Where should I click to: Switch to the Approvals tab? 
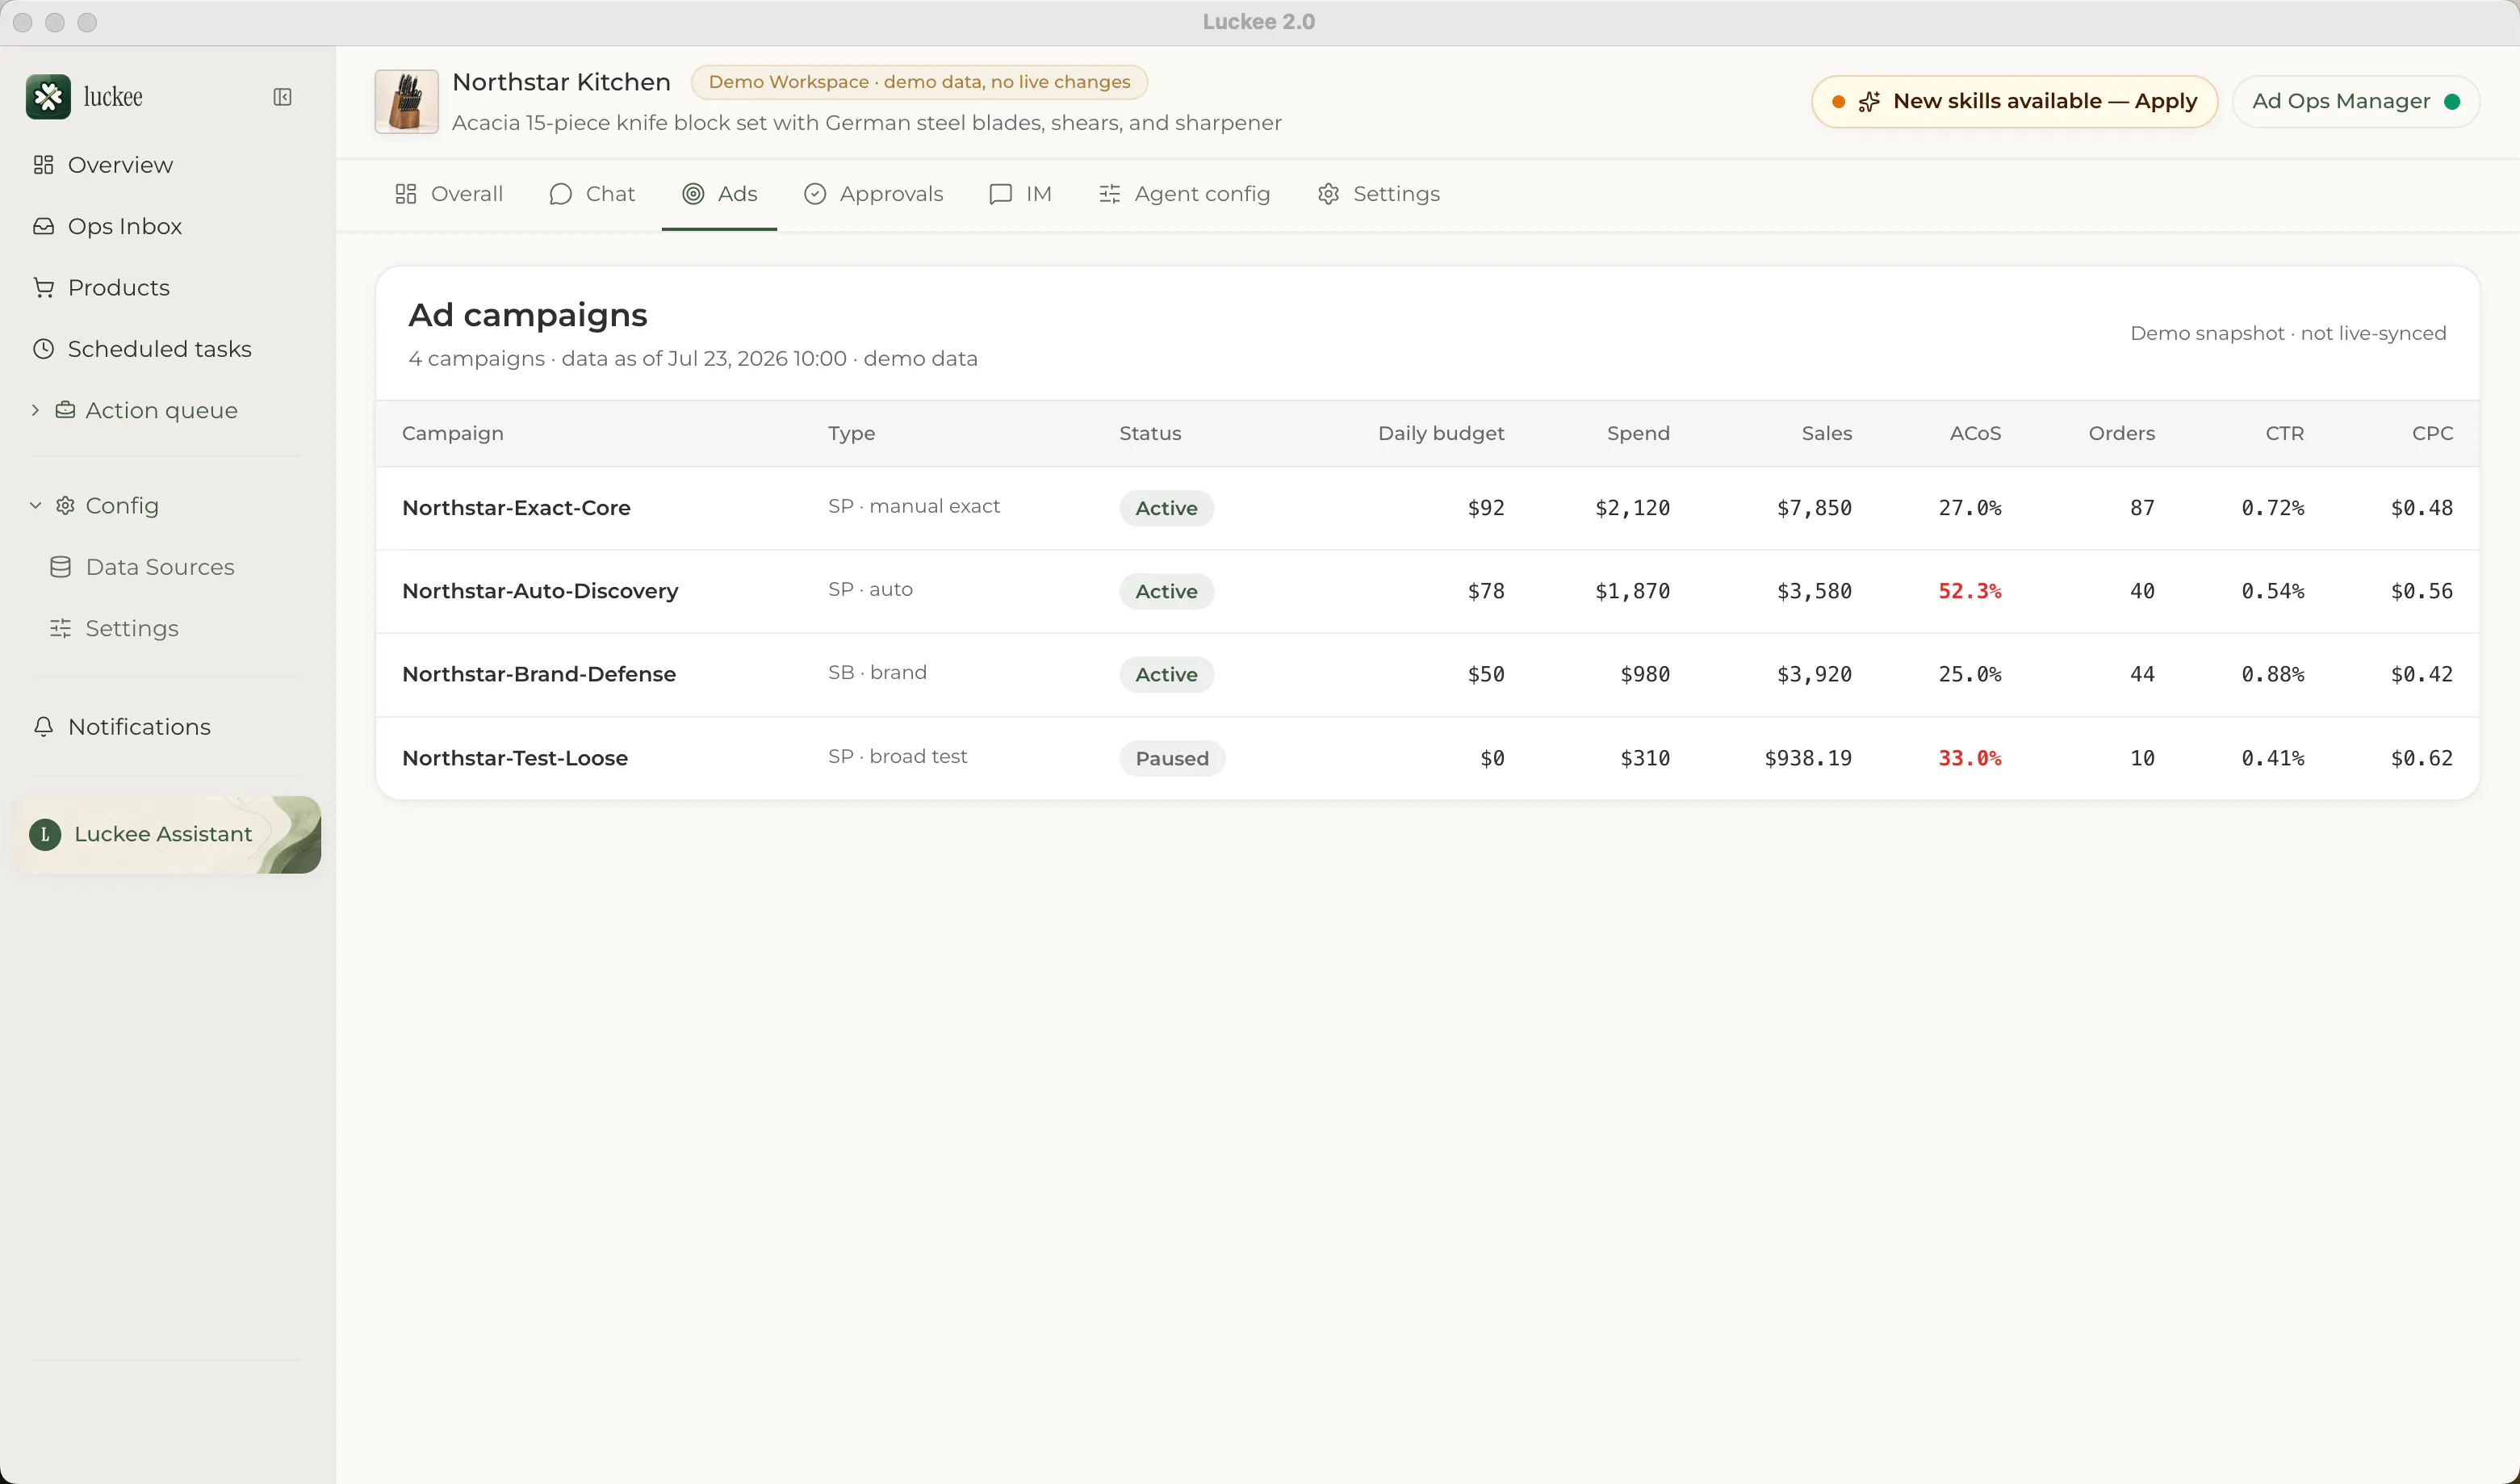[873, 194]
